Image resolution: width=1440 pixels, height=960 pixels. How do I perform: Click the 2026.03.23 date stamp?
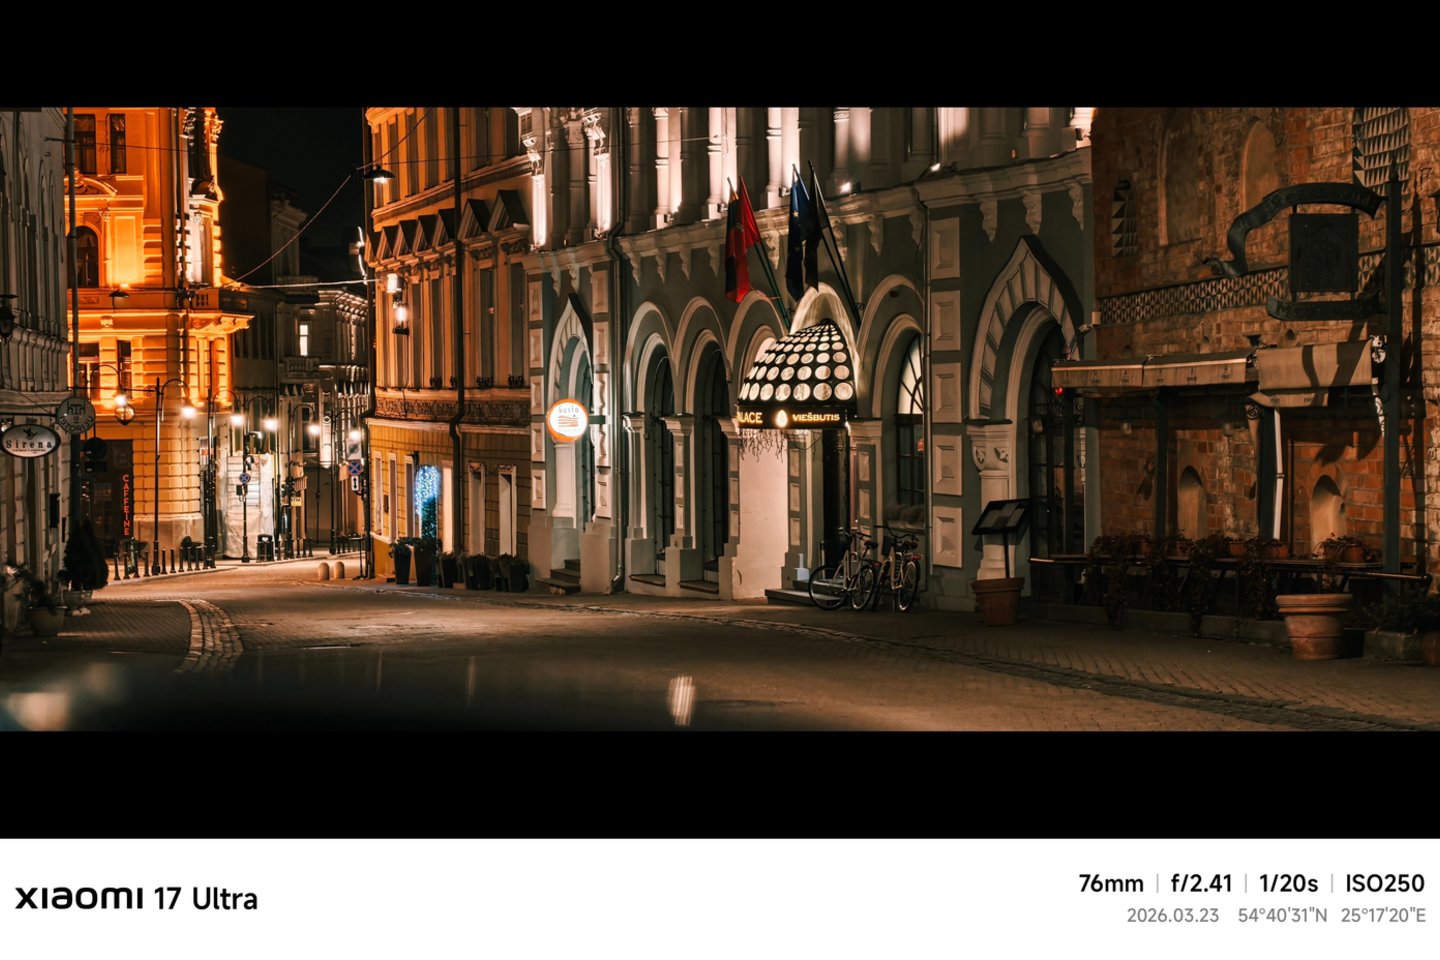click(x=1172, y=915)
